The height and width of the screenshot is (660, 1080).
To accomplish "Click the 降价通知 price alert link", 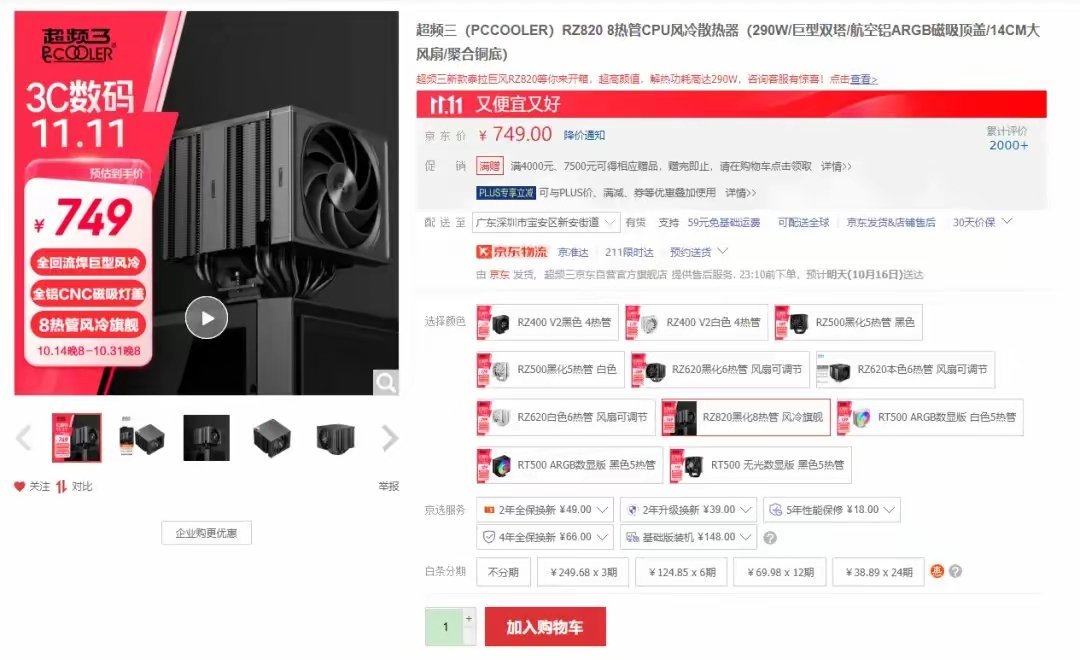I will click(584, 135).
